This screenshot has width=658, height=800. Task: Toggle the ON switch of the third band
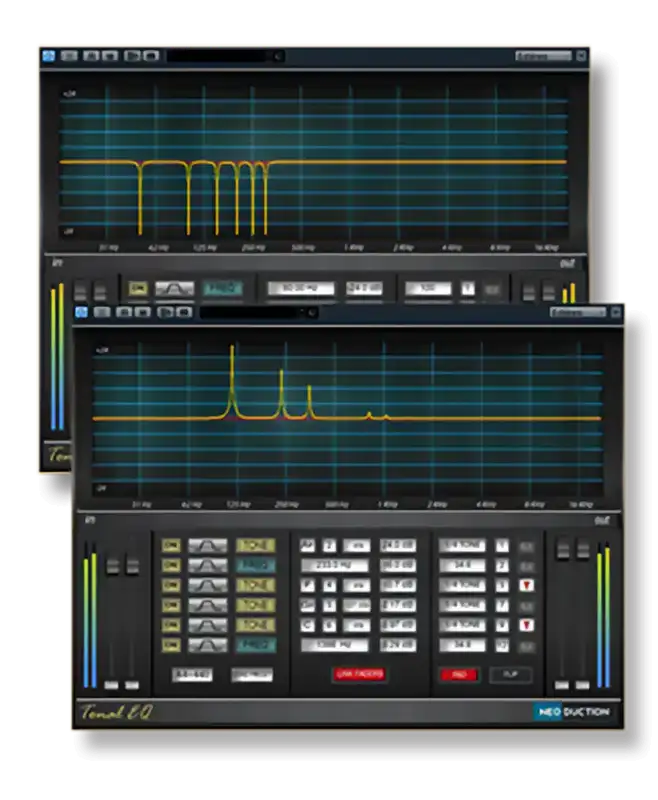coord(171,585)
